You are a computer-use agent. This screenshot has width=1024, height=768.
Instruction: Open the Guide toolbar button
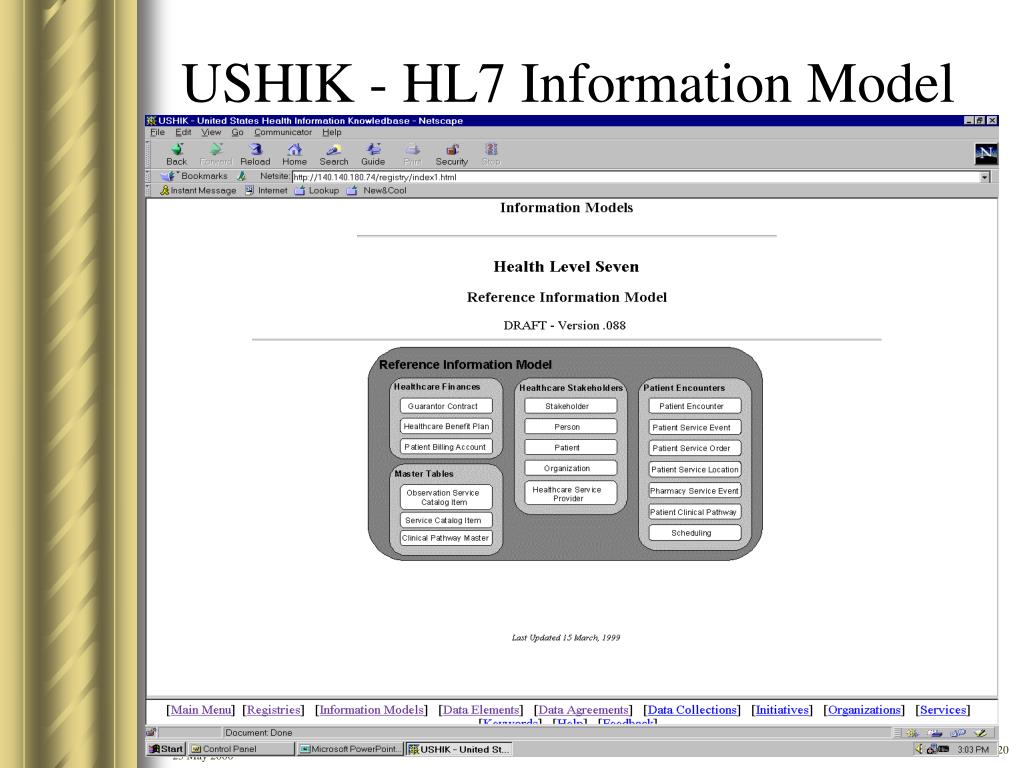373,155
